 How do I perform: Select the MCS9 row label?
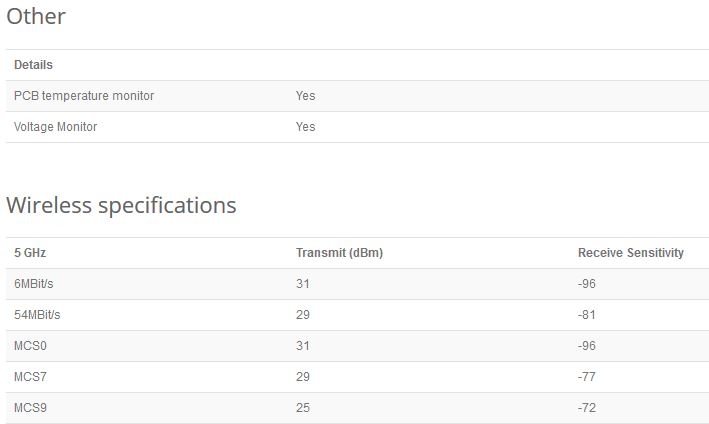tap(30, 408)
